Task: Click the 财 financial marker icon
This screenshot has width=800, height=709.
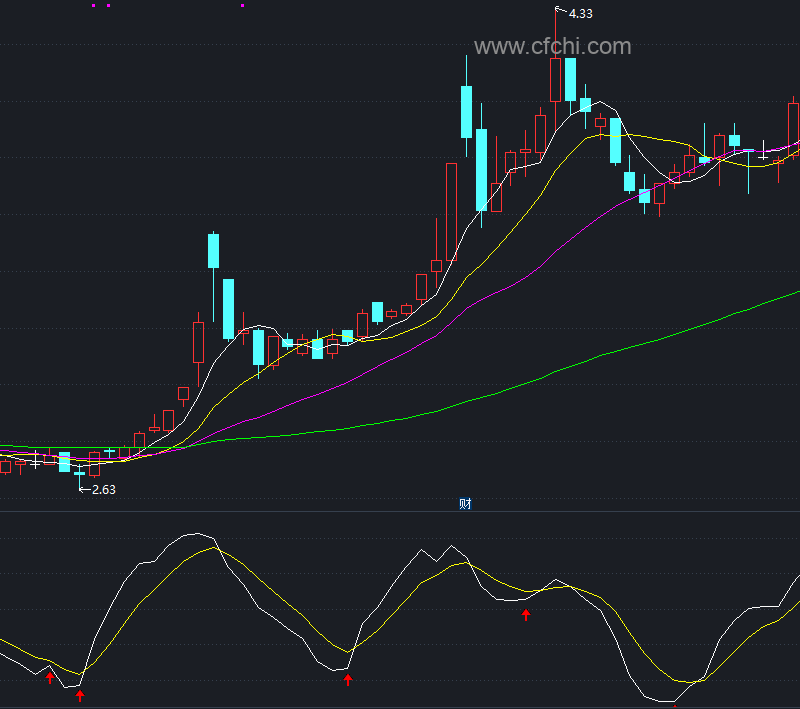Action: pos(465,504)
